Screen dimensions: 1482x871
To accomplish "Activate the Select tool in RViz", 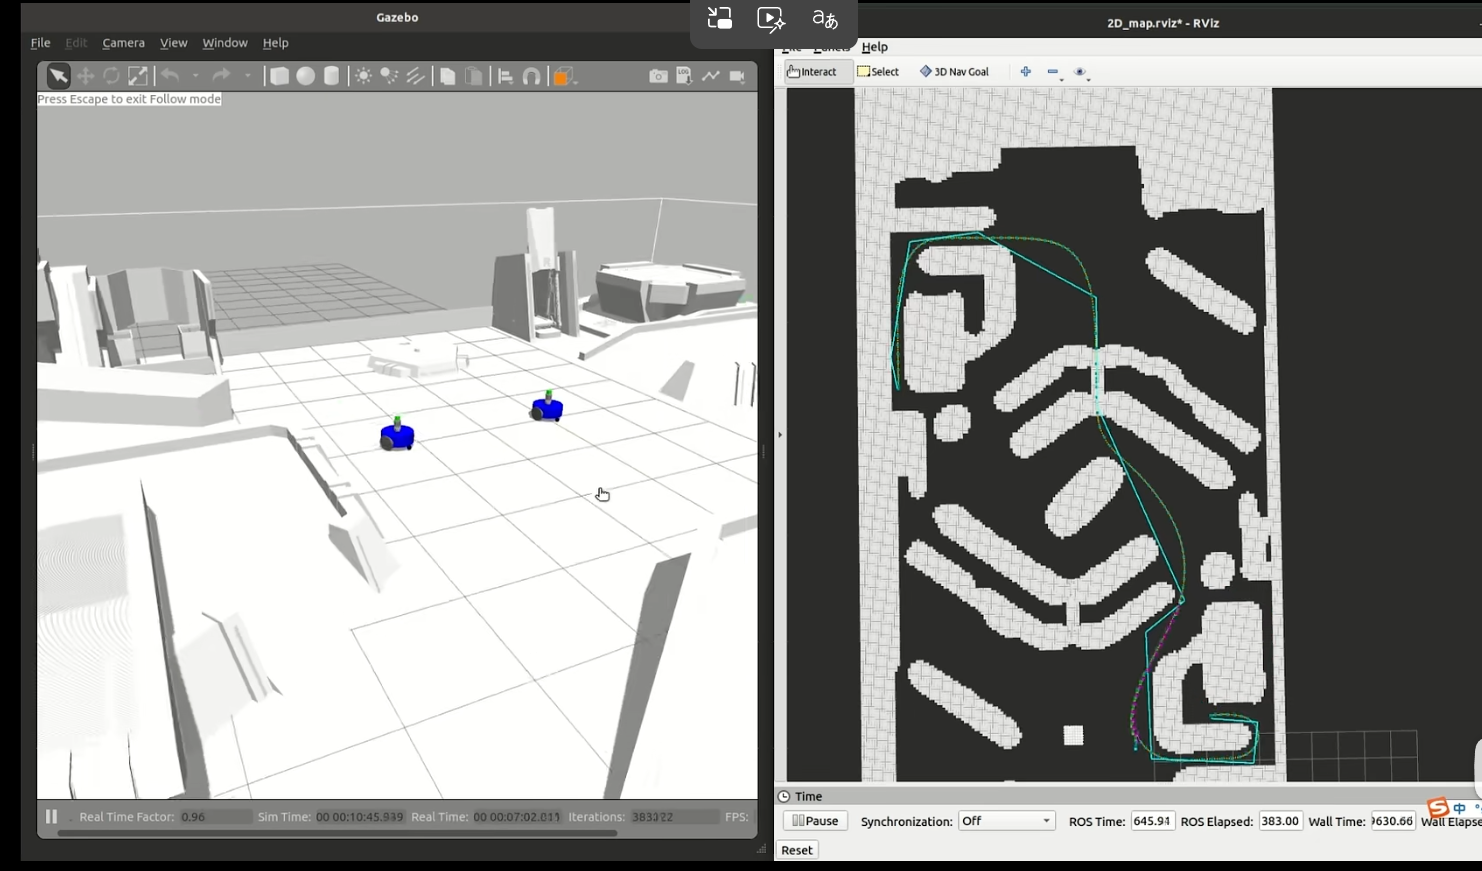I will coord(878,72).
